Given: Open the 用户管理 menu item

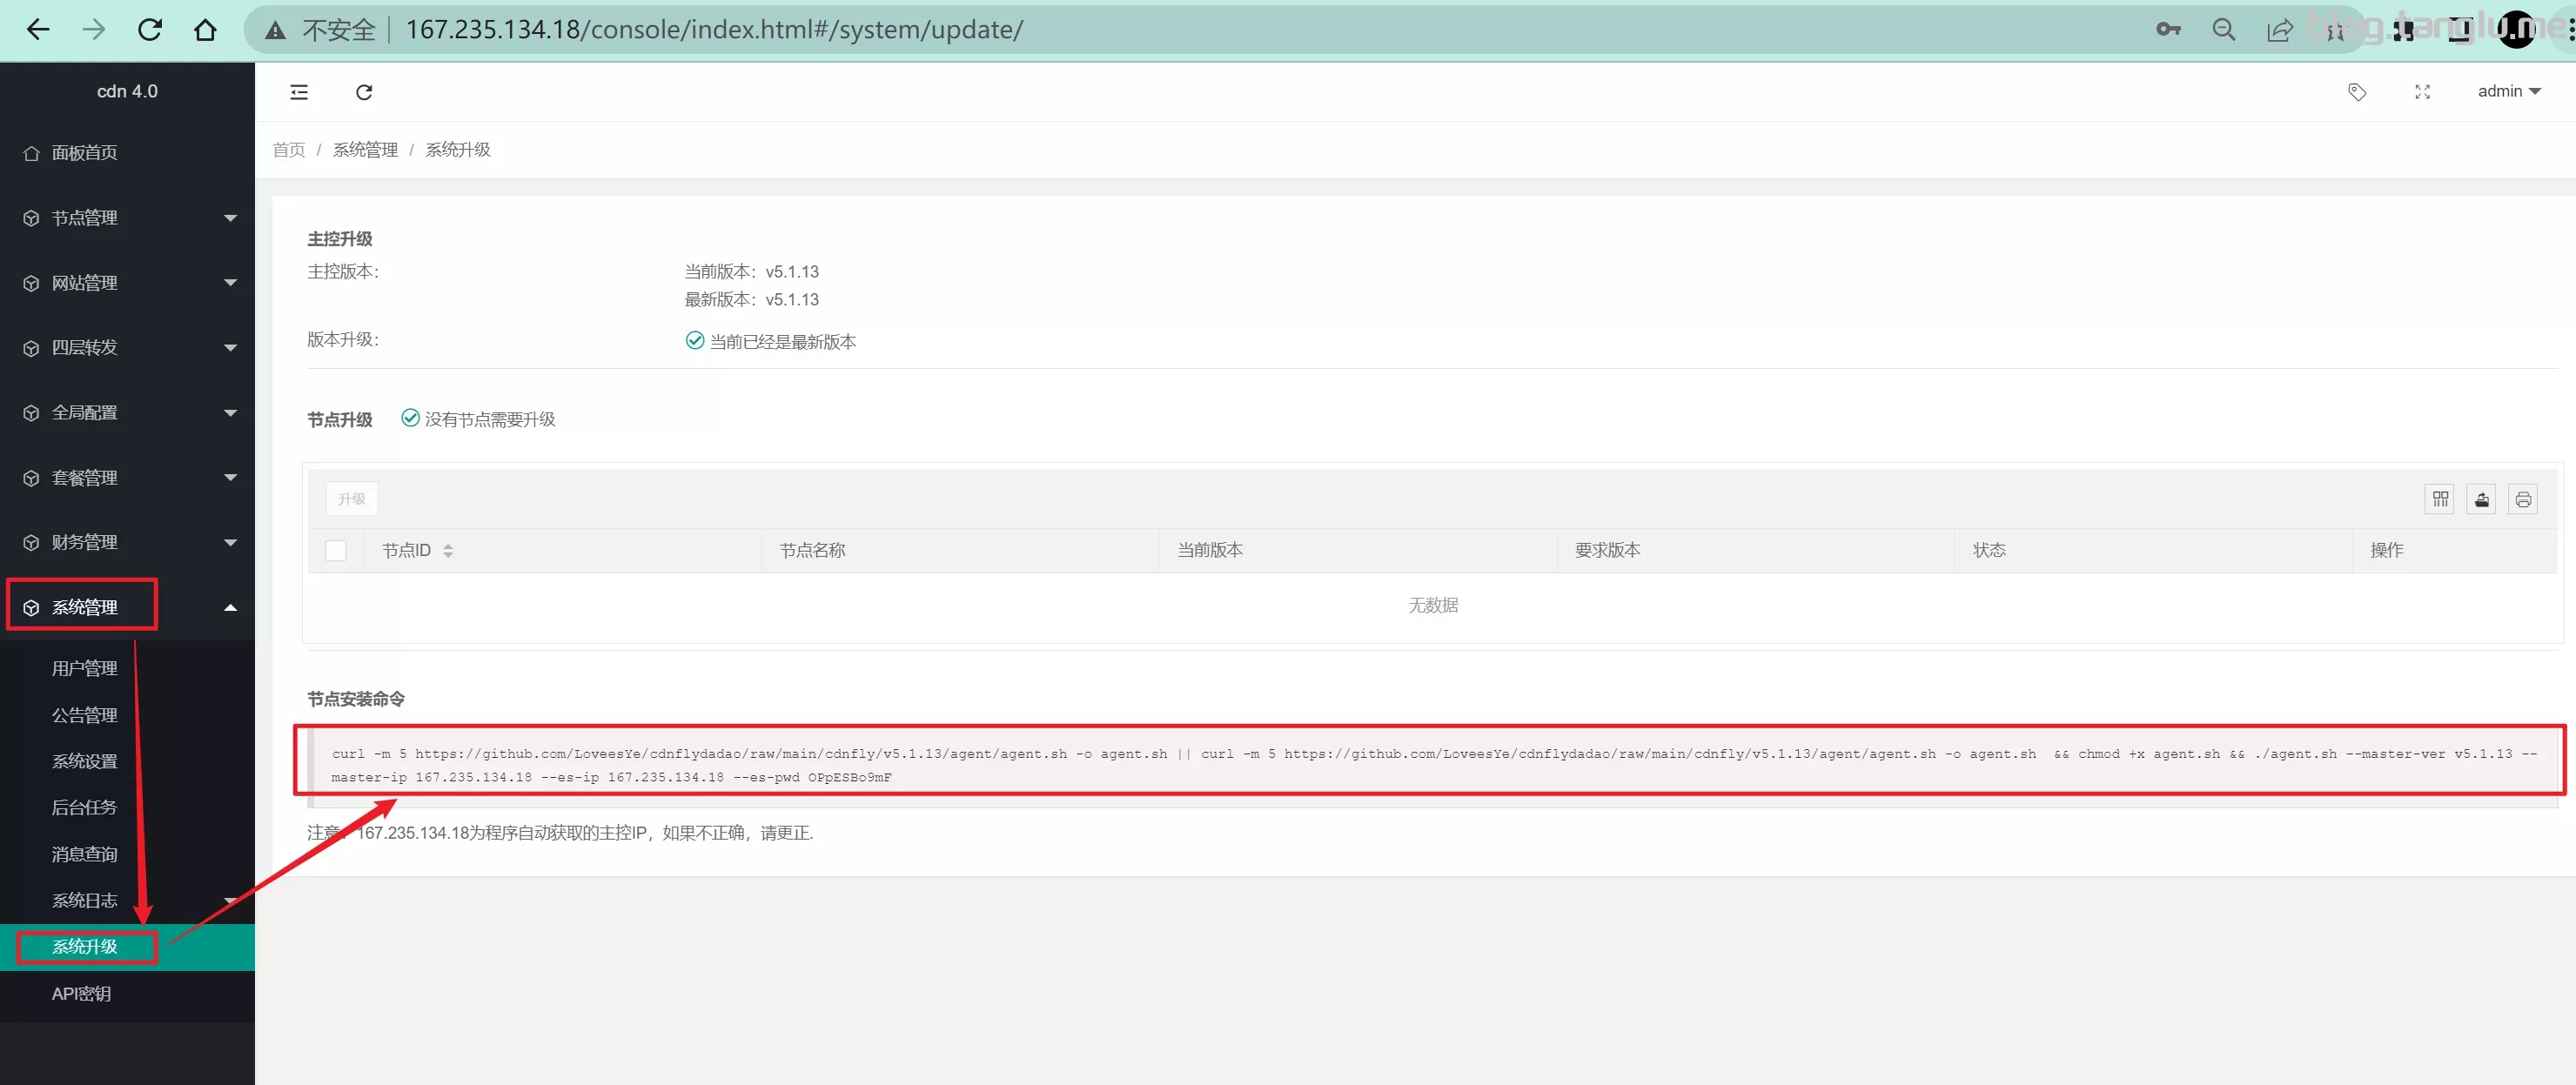Looking at the screenshot, I should pos(84,668).
